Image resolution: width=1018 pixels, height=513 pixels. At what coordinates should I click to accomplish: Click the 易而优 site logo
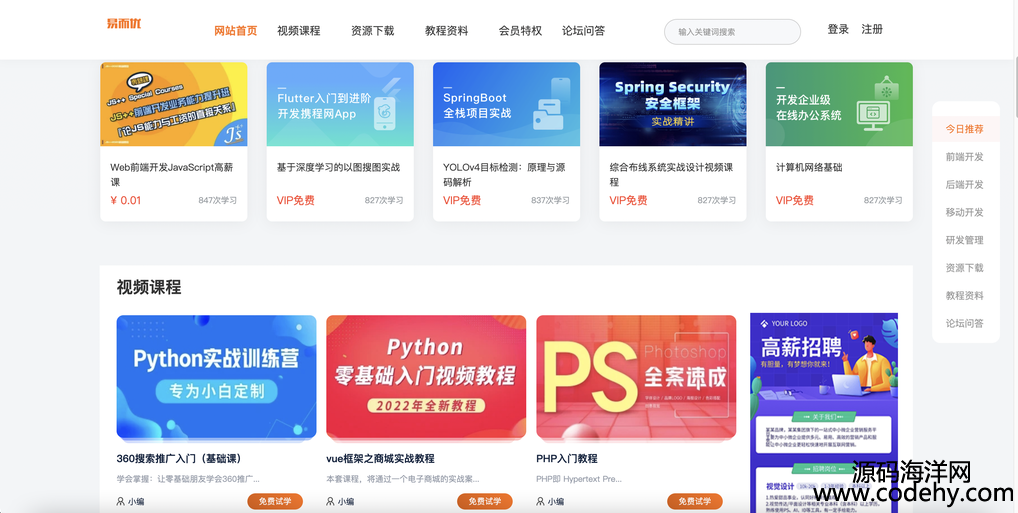pos(123,24)
